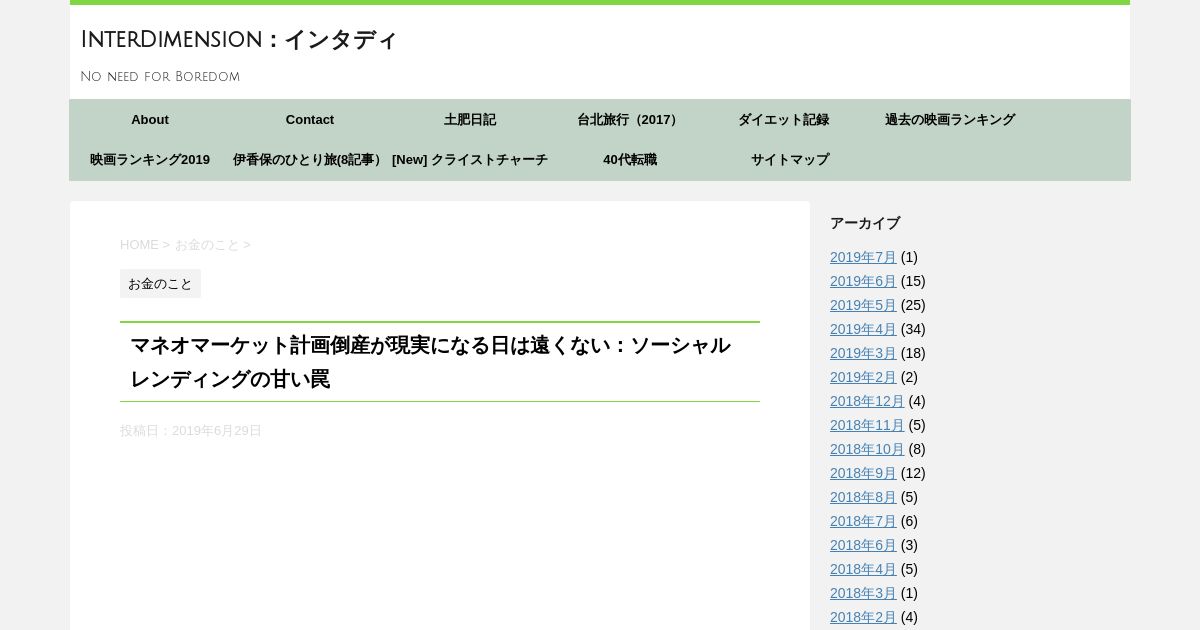Open ダイエット記録 menu item
1200x630 pixels.
(784, 119)
